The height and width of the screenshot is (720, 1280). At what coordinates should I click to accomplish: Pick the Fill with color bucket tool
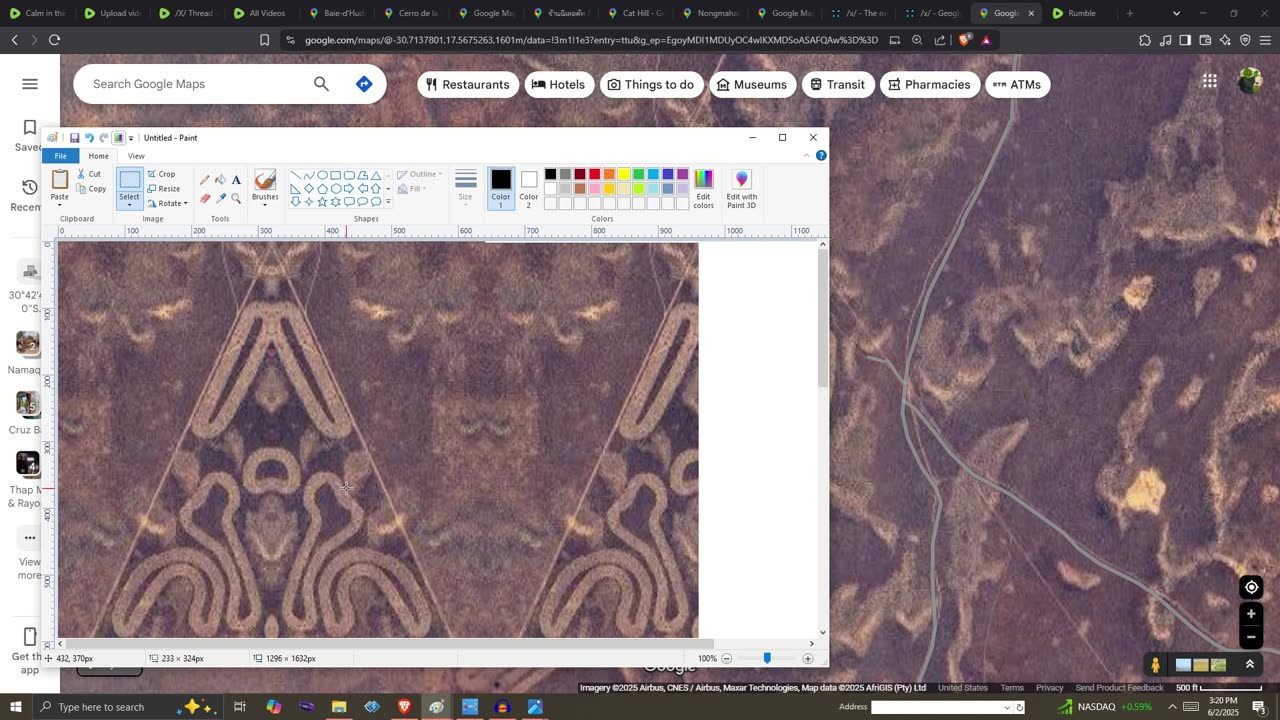click(x=221, y=180)
